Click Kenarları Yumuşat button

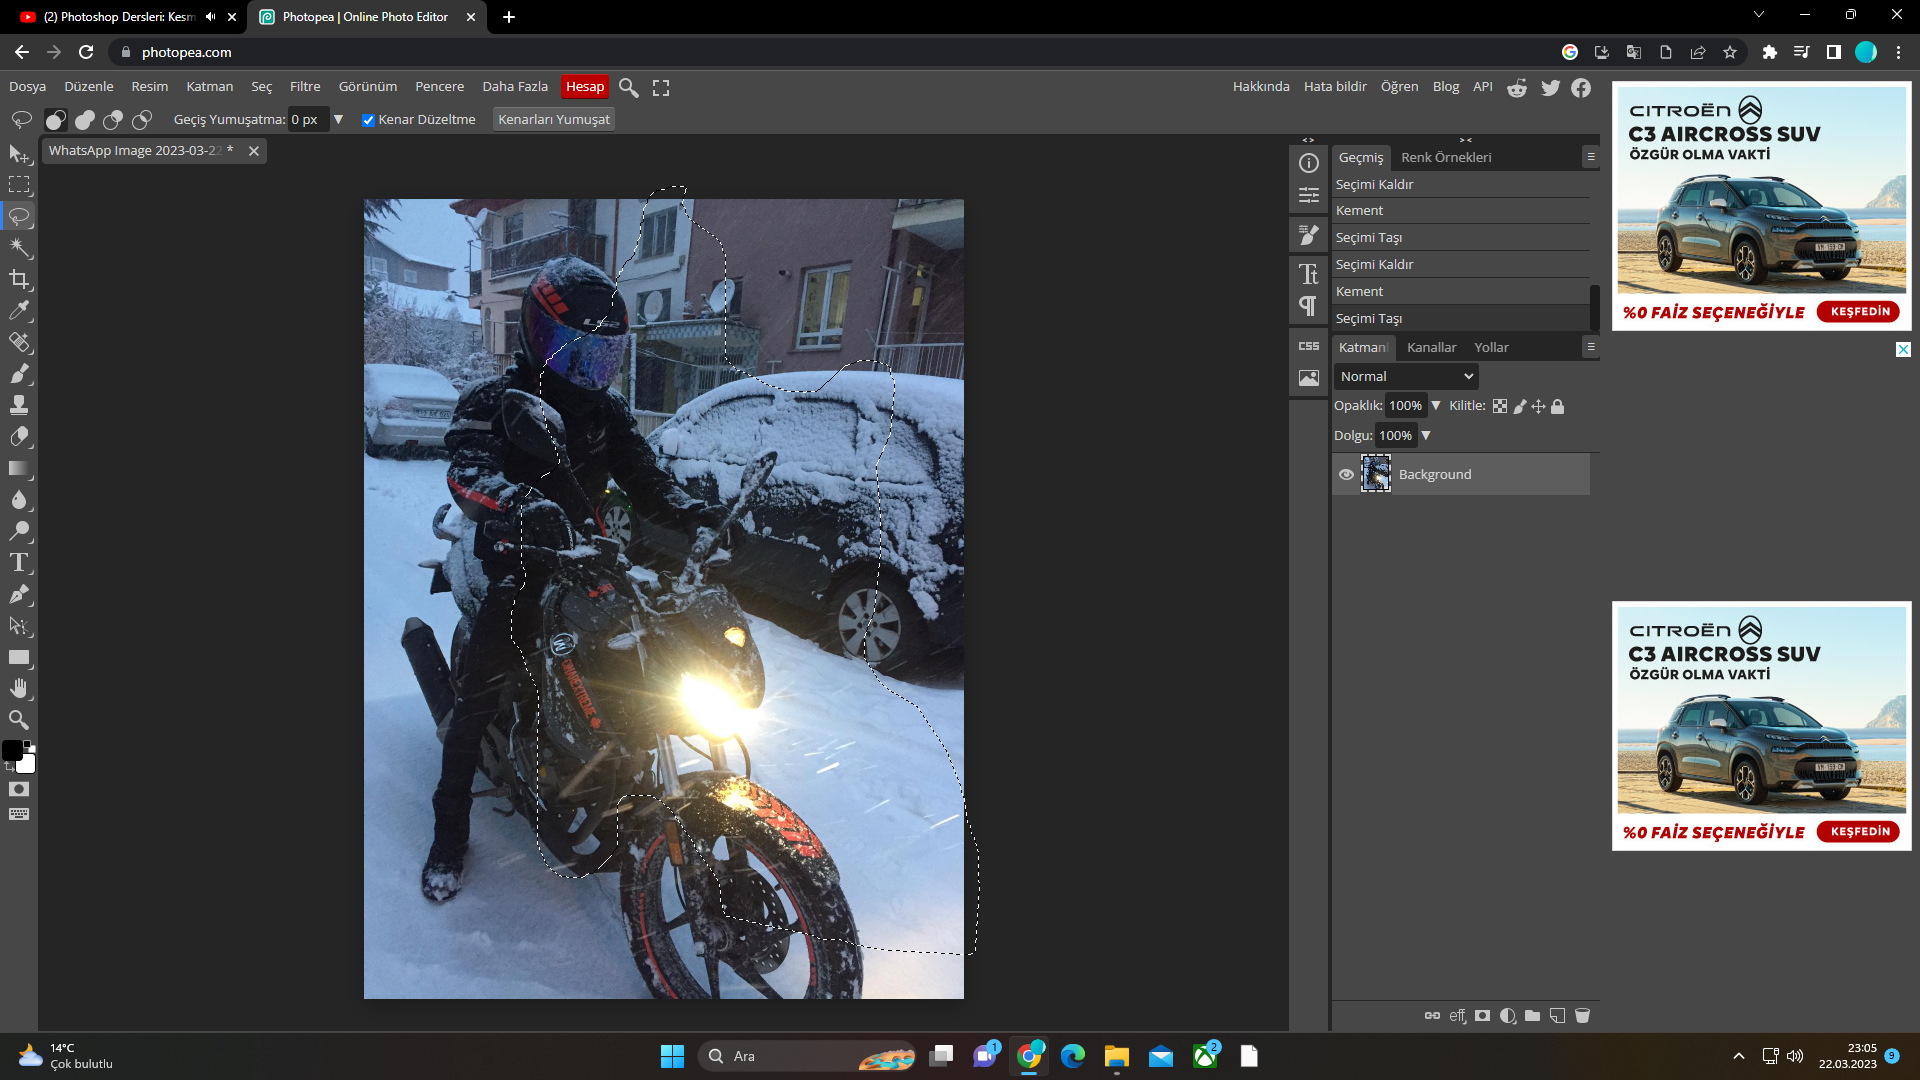[554, 119]
